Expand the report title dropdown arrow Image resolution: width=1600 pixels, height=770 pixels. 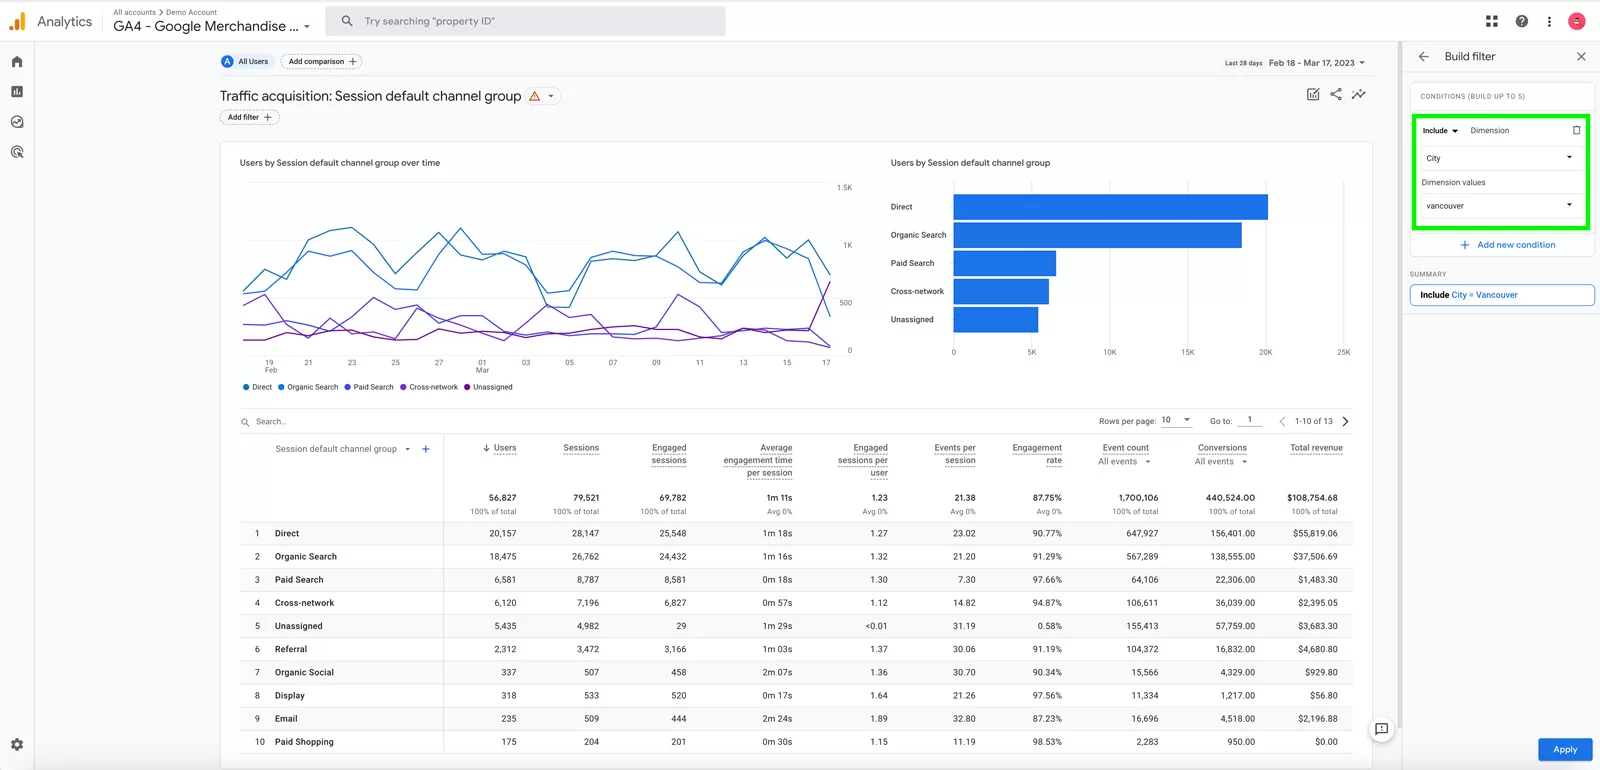pyautogui.click(x=551, y=96)
